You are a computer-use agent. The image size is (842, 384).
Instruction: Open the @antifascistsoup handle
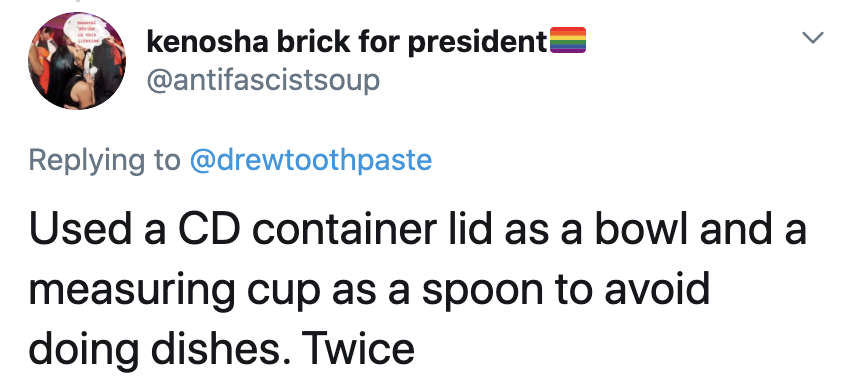263,81
